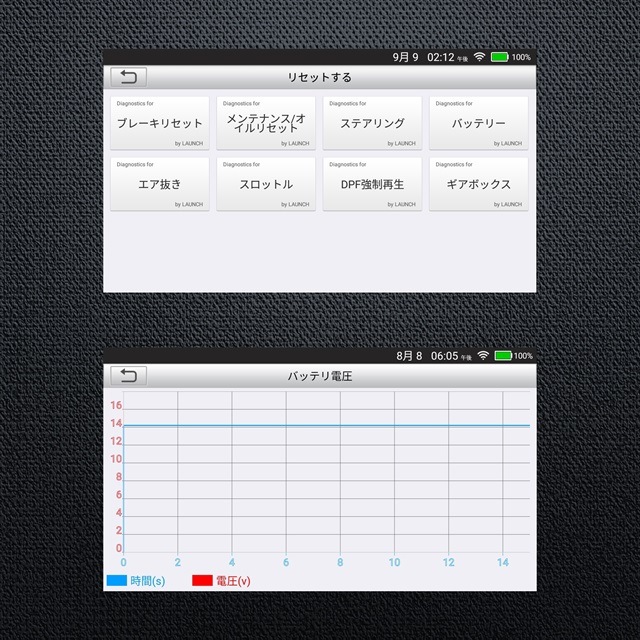Screen dimensions: 640x640
Task: Open メンテナンス/オイルリセット function
Action: pos(266,124)
